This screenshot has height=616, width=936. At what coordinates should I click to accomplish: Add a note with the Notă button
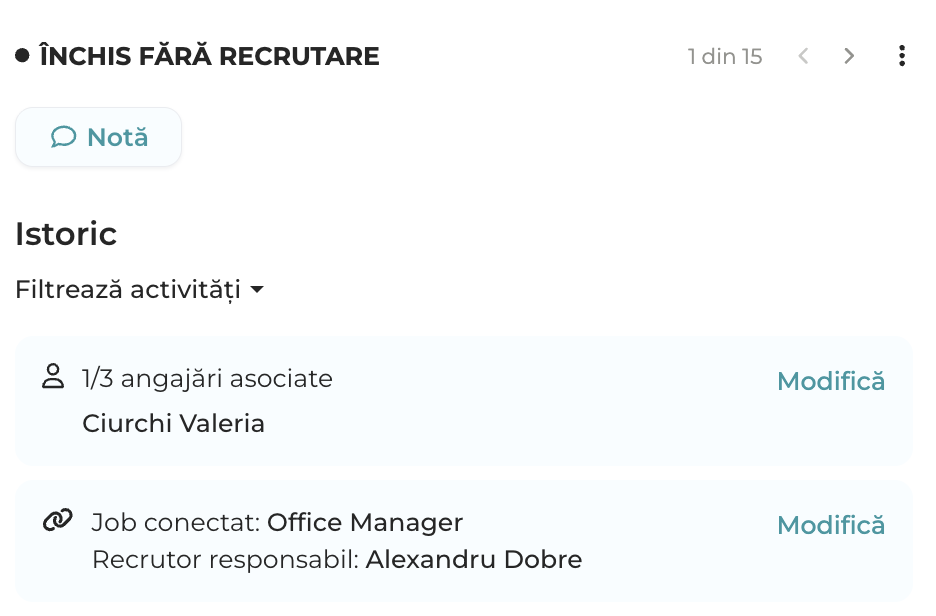[98, 137]
